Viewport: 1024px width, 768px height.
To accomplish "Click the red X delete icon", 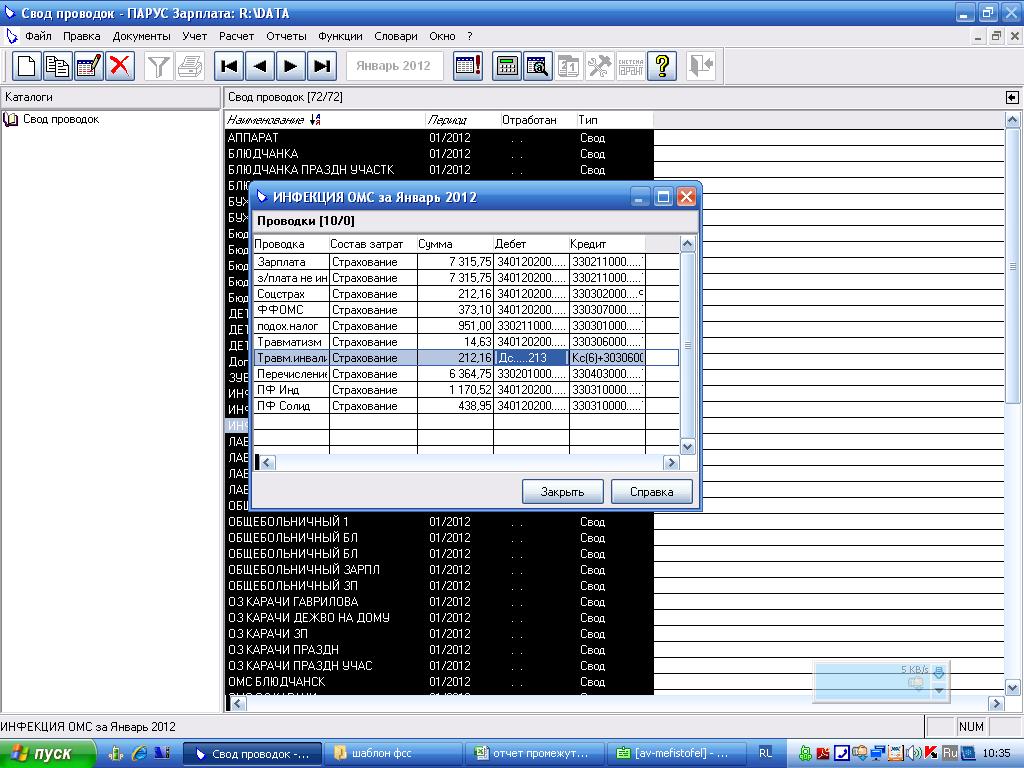I will tap(120, 67).
